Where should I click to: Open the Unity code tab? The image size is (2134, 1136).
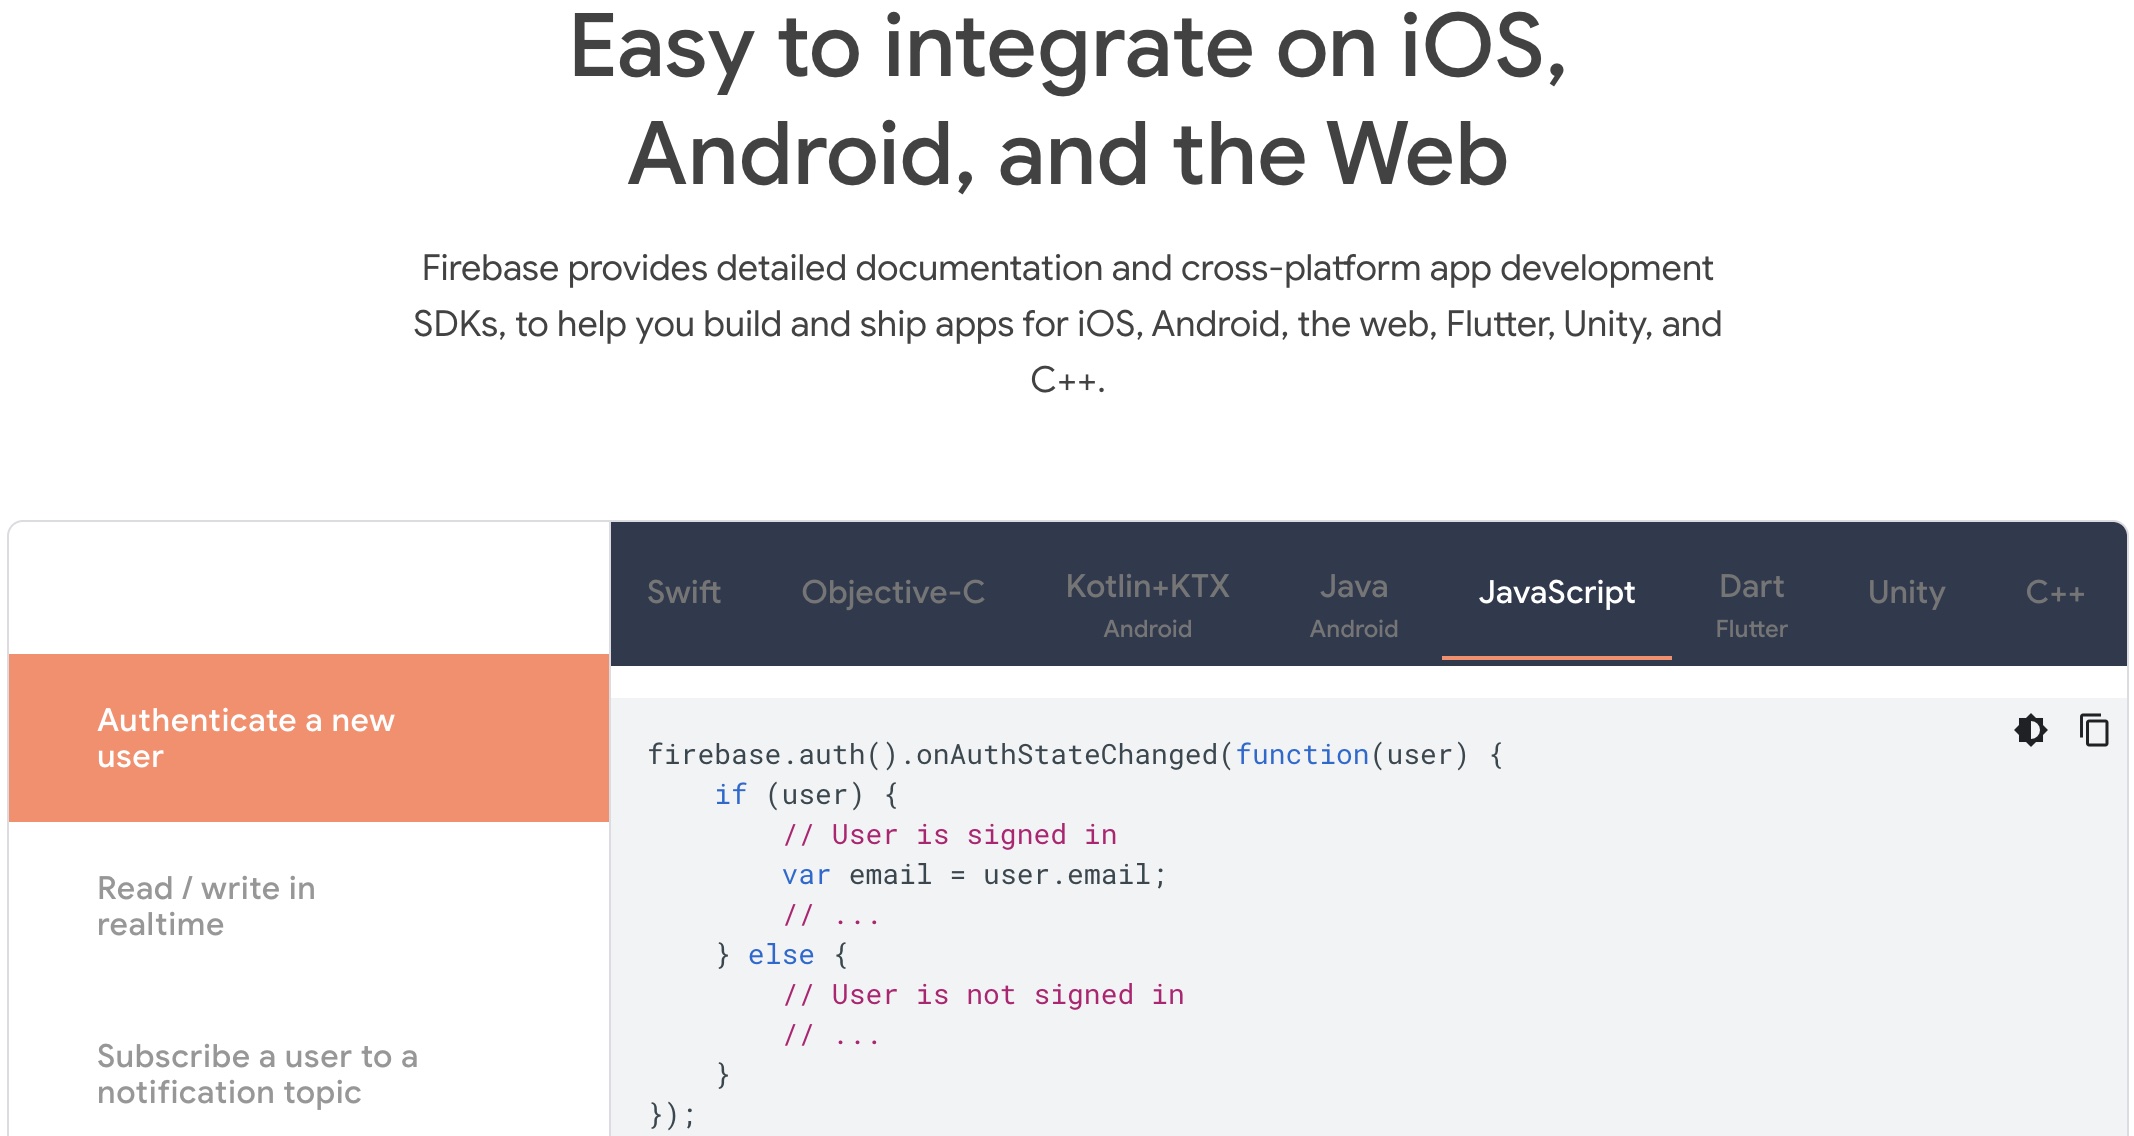point(1906,592)
